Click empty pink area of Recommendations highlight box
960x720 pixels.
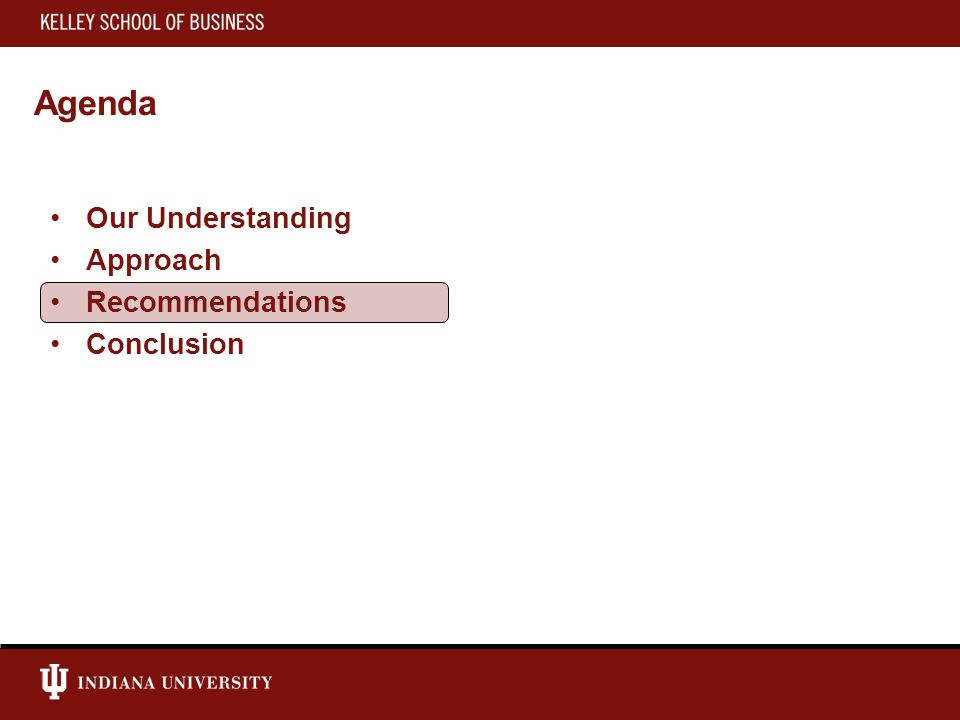tap(398, 302)
